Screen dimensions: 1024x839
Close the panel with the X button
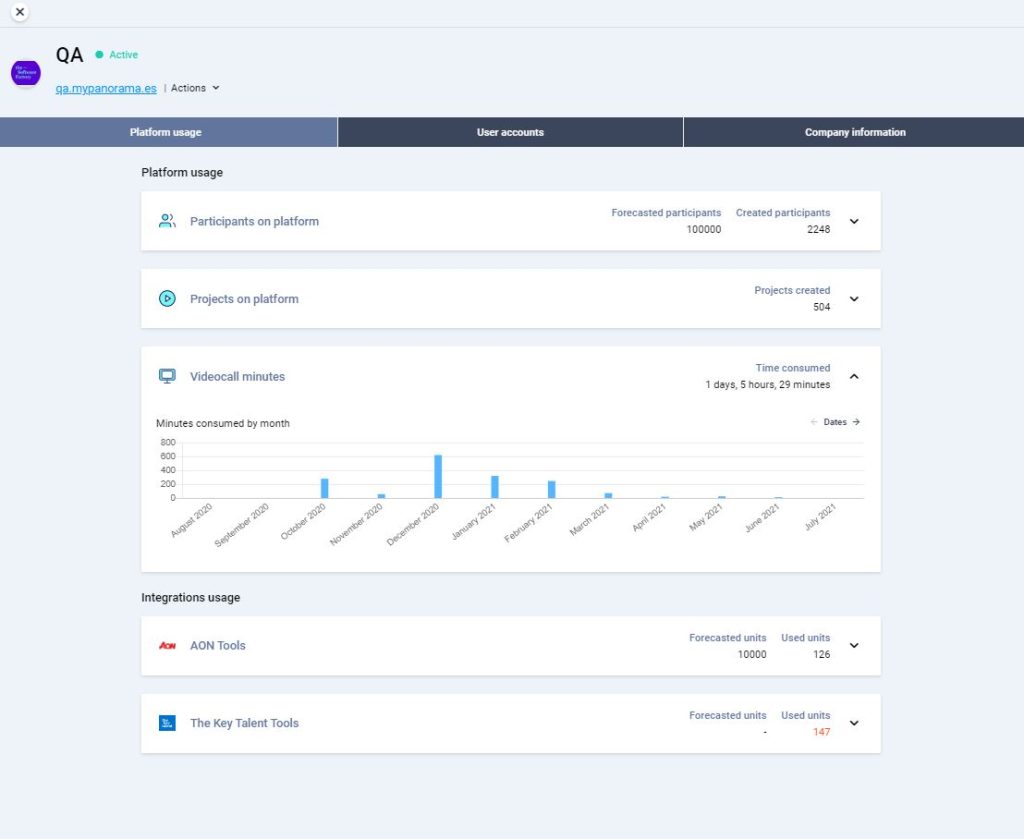coord(19,12)
